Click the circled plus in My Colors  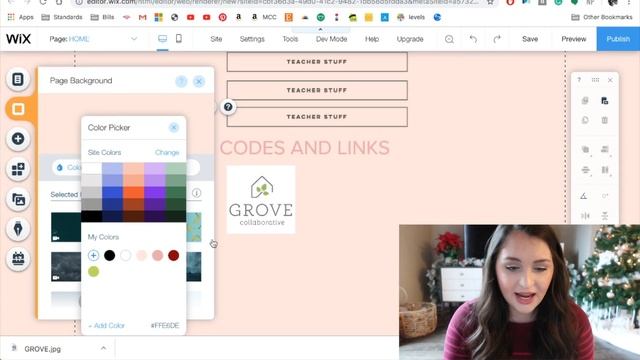click(93, 256)
